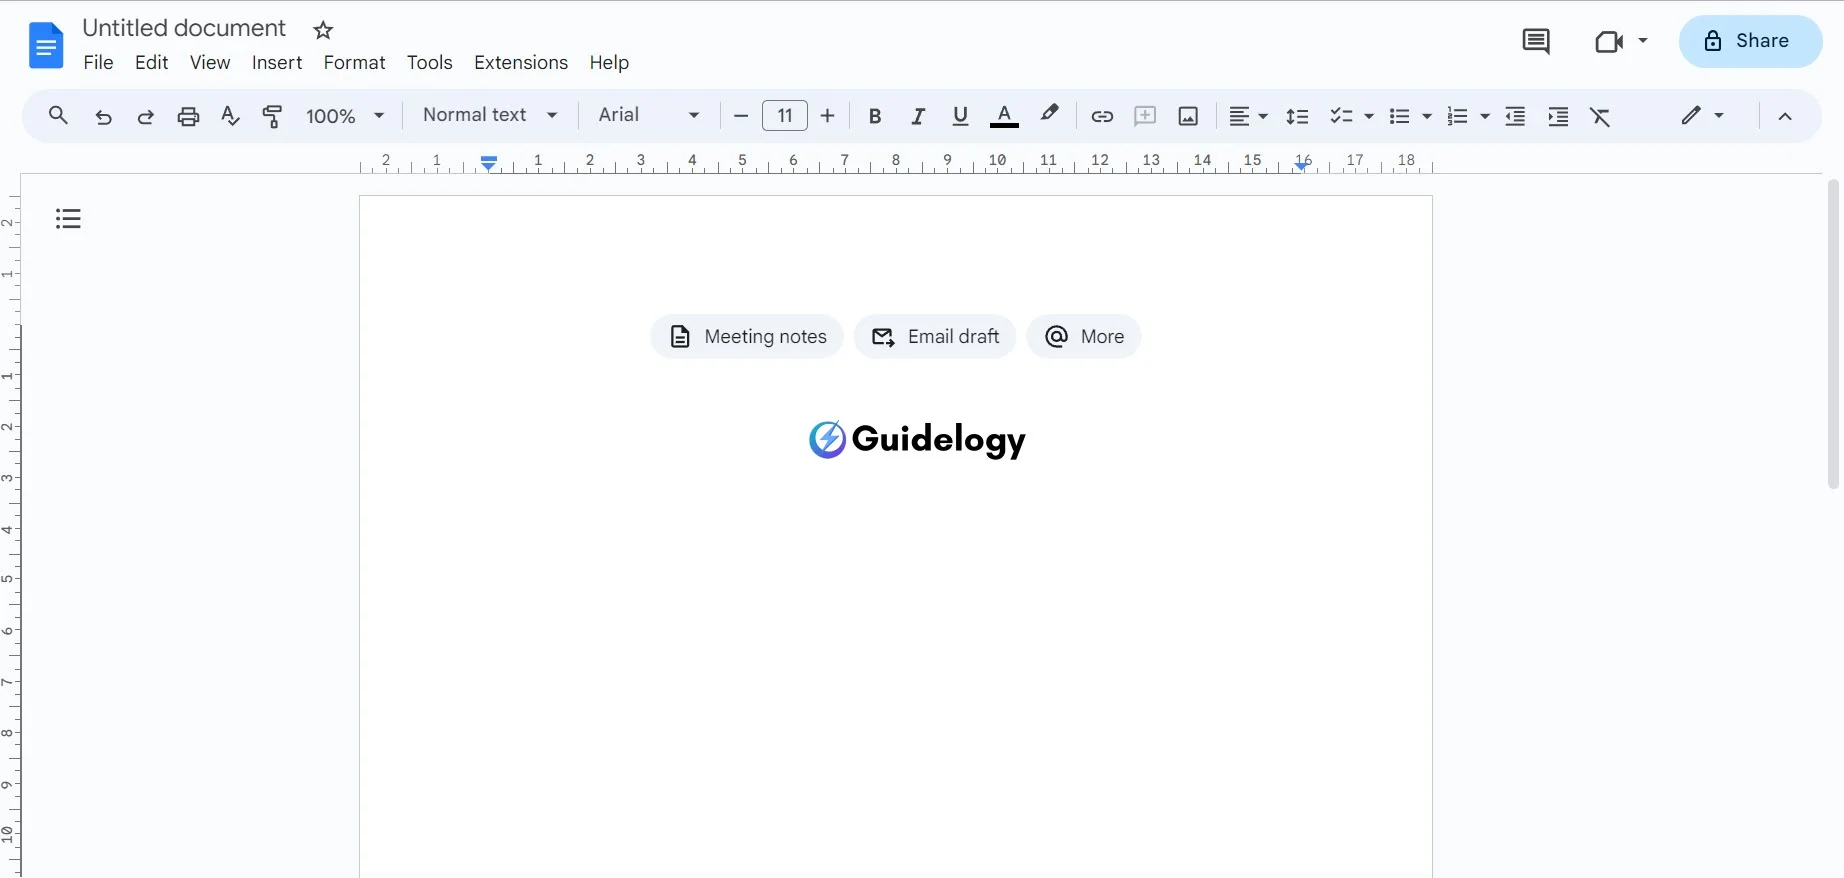The image size is (1844, 878).
Task: Open the editing mode pencil dropdown
Action: pos(1702,115)
